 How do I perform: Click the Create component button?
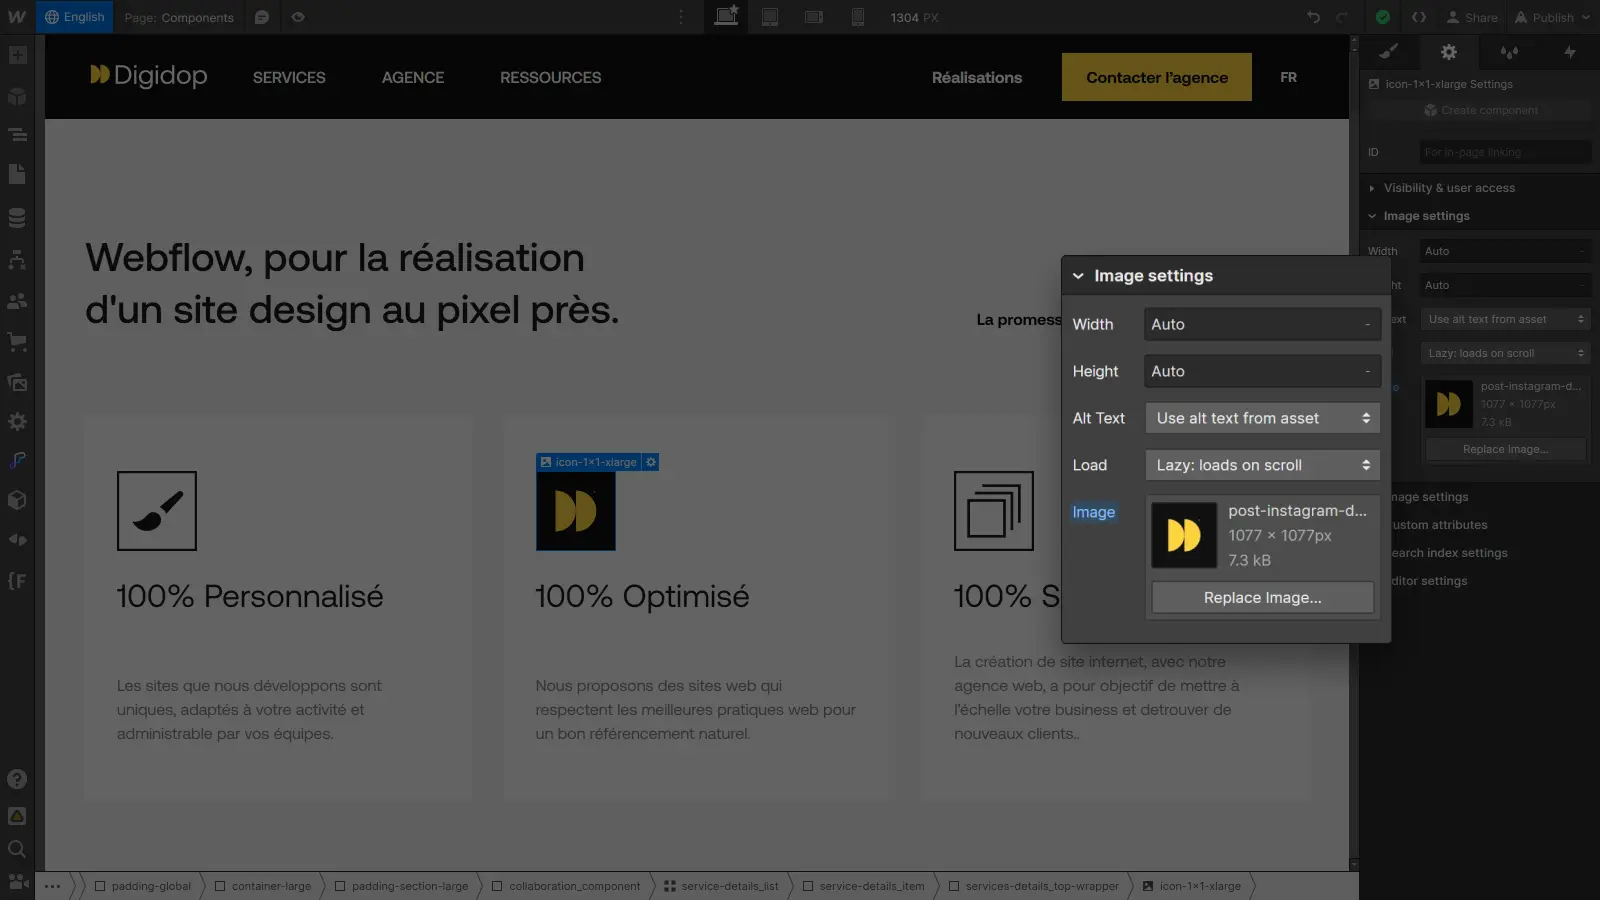pyautogui.click(x=1480, y=110)
